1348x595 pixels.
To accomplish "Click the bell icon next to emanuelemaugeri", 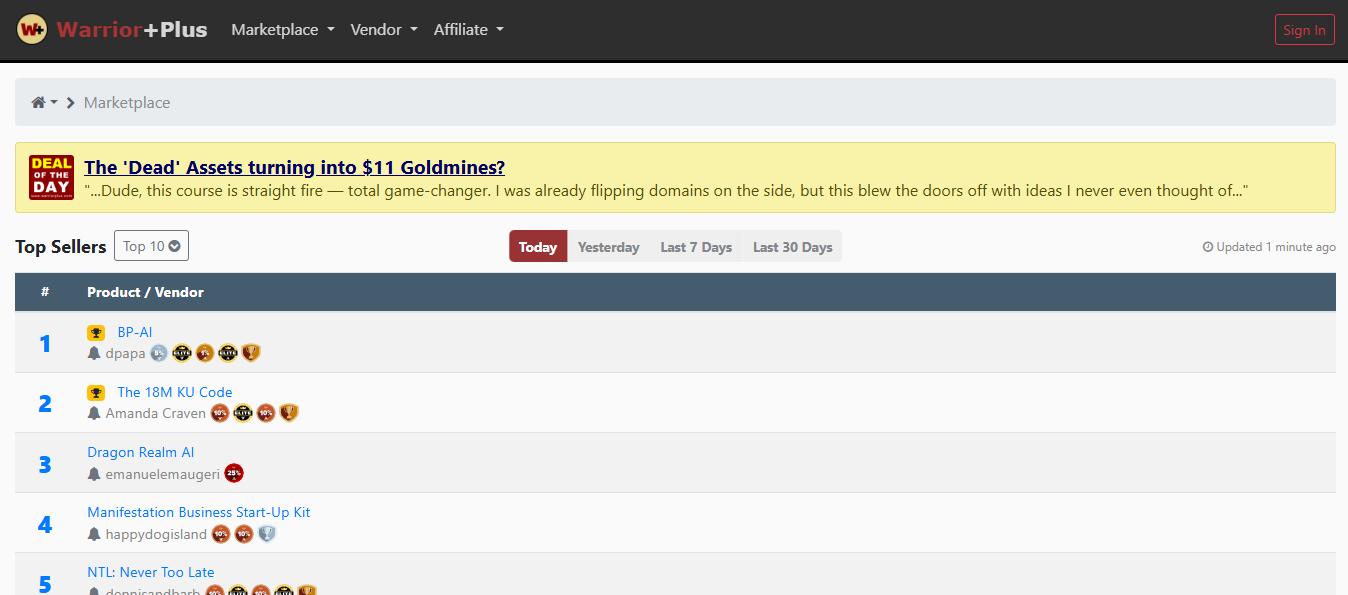I will click(x=94, y=473).
